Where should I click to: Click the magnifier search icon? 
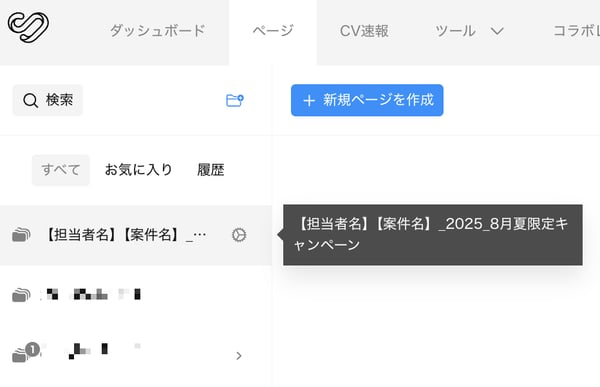click(x=30, y=101)
